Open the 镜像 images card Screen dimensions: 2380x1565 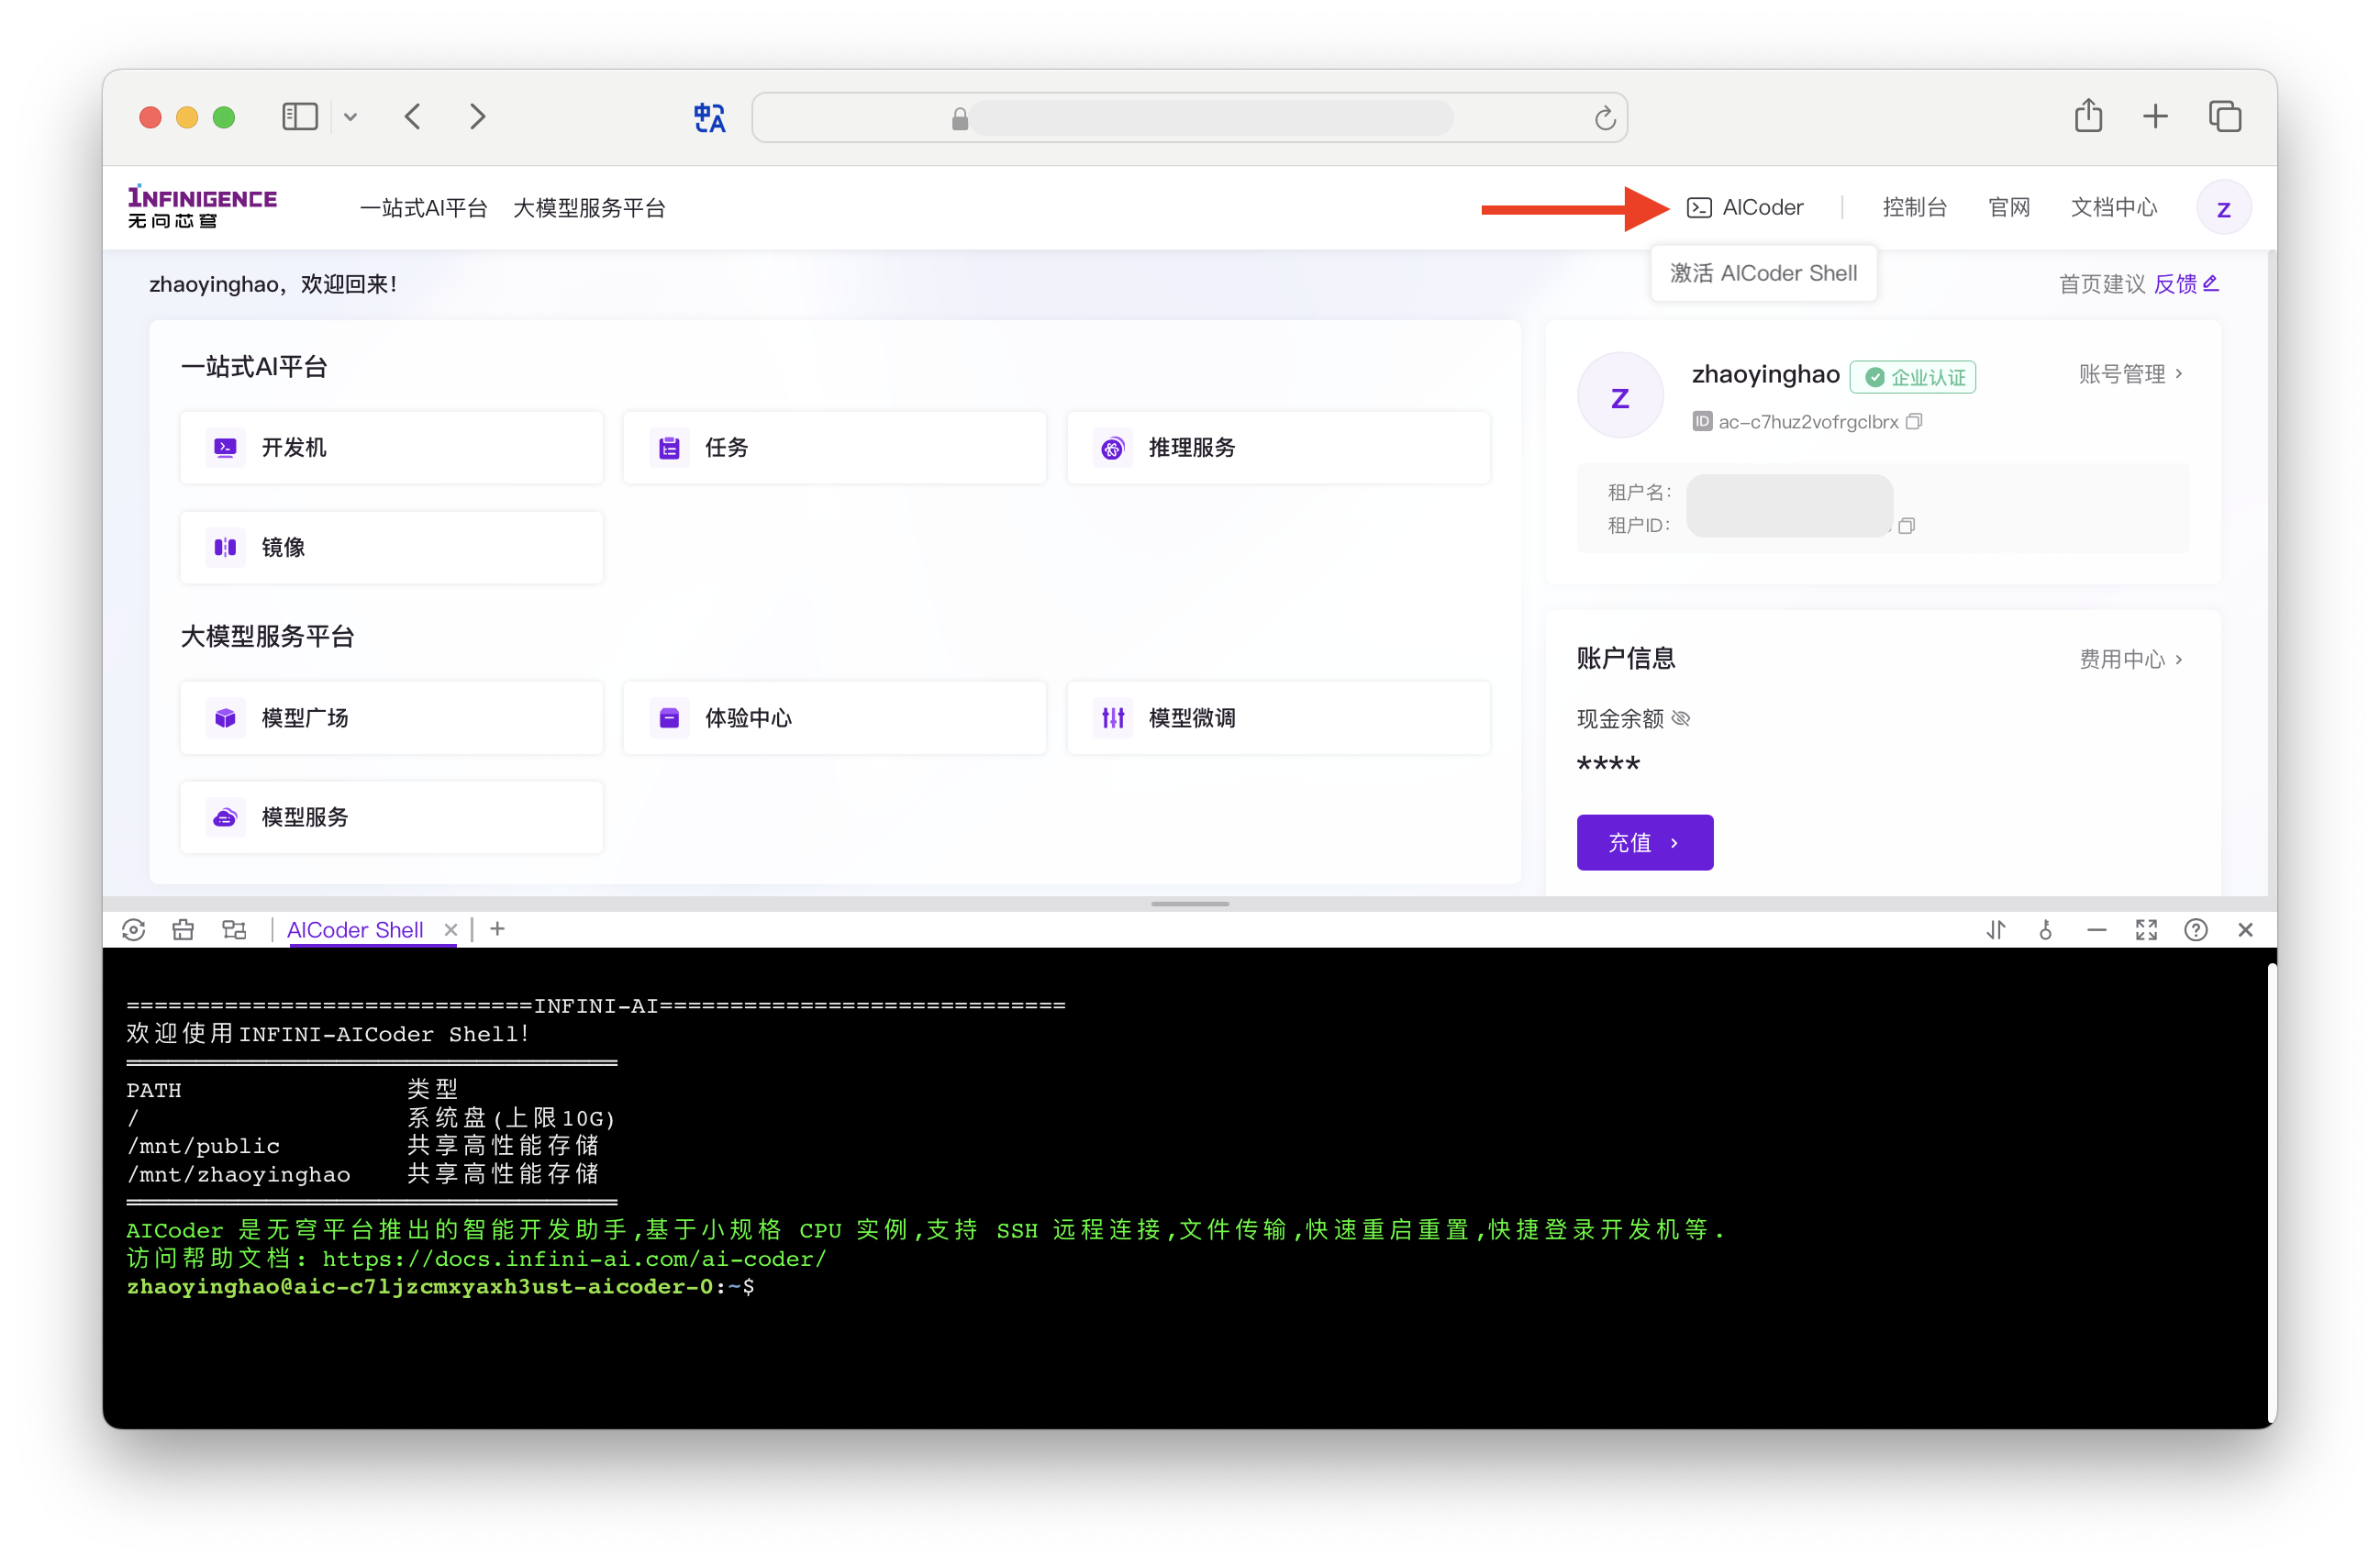[x=391, y=547]
